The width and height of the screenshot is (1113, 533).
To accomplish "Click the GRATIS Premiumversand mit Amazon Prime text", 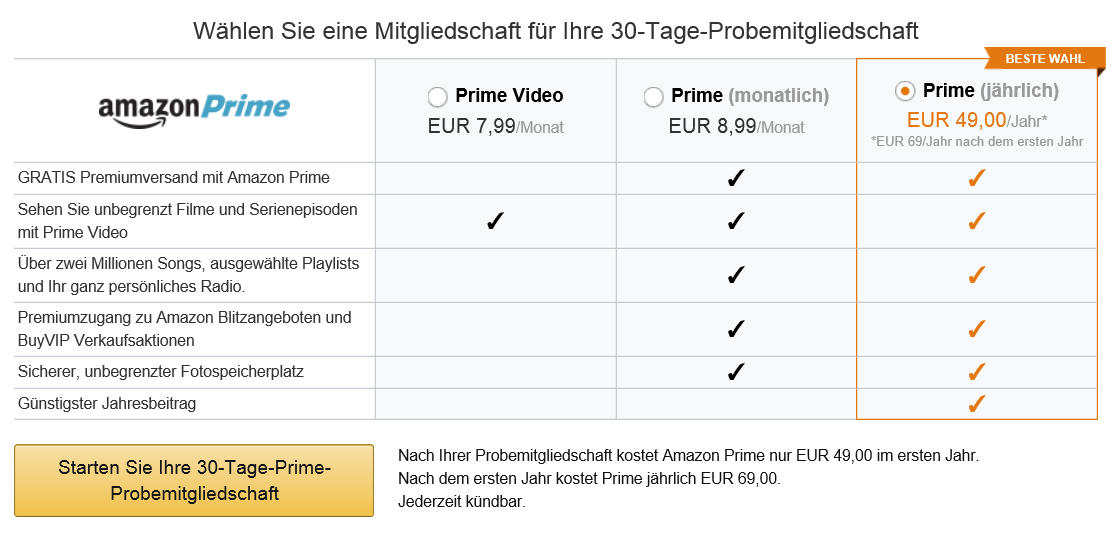I will pos(174,177).
